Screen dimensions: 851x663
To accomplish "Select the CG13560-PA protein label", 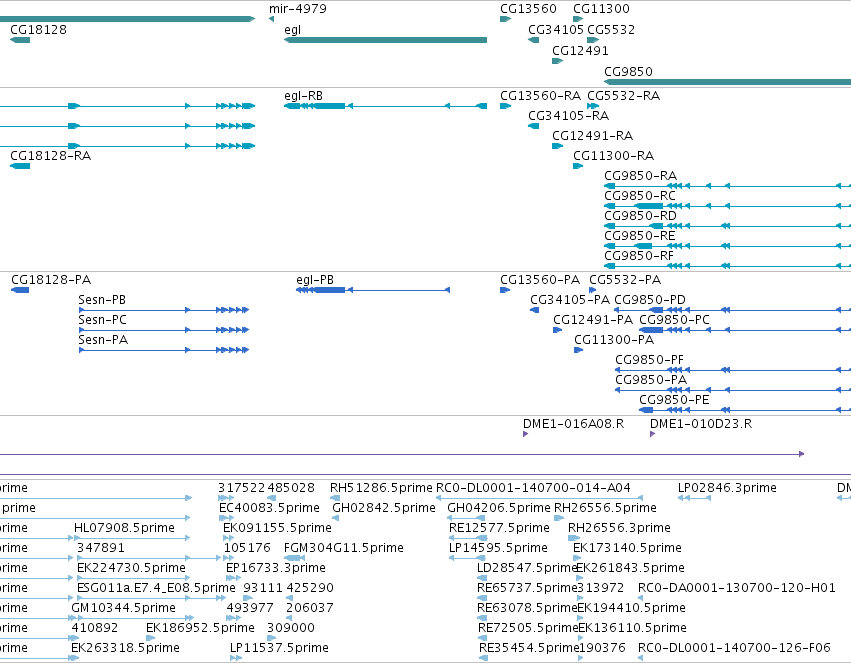I will 540,280.
